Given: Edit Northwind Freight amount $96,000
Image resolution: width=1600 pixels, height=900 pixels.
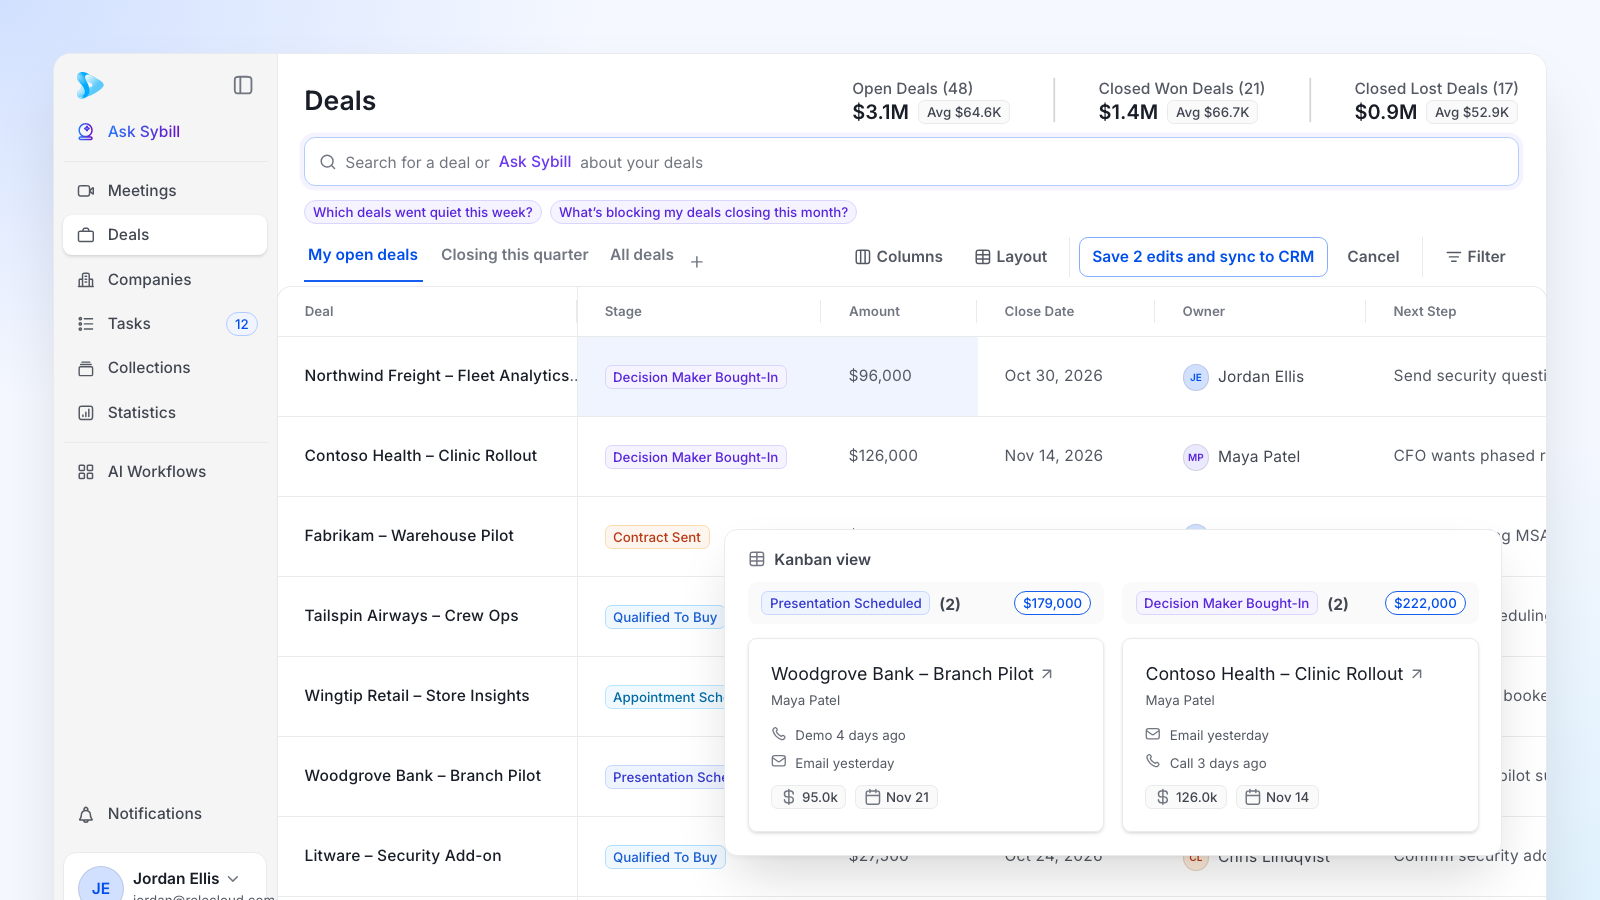Looking at the screenshot, I should coord(880,376).
